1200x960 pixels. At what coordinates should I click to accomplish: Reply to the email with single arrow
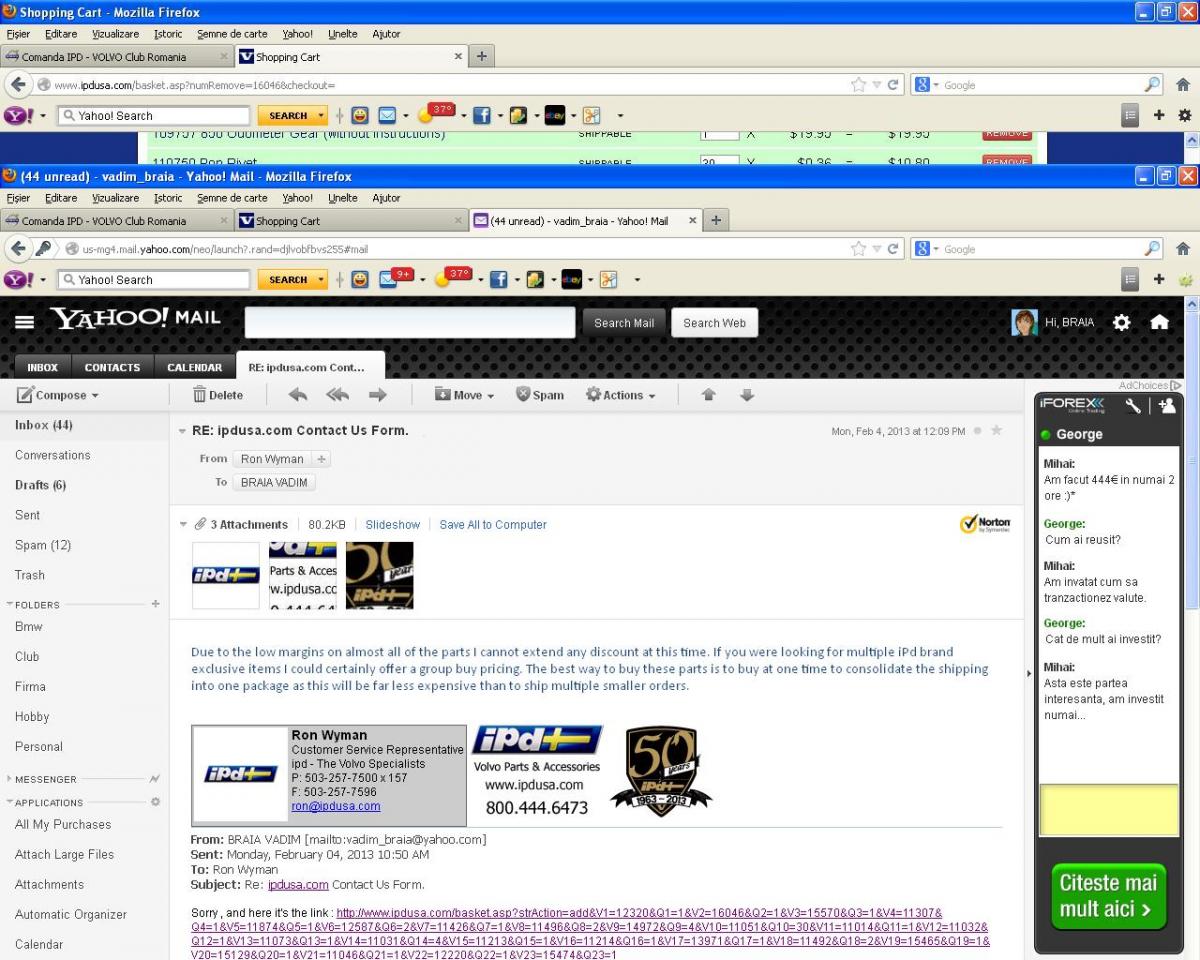tap(297, 395)
